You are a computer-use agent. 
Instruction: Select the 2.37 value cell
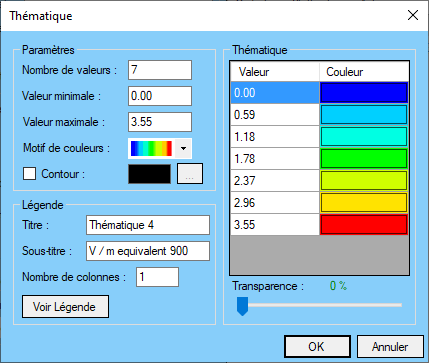(275, 181)
